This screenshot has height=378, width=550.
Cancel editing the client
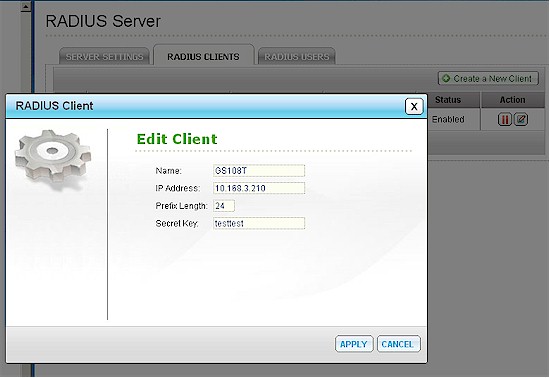point(398,344)
